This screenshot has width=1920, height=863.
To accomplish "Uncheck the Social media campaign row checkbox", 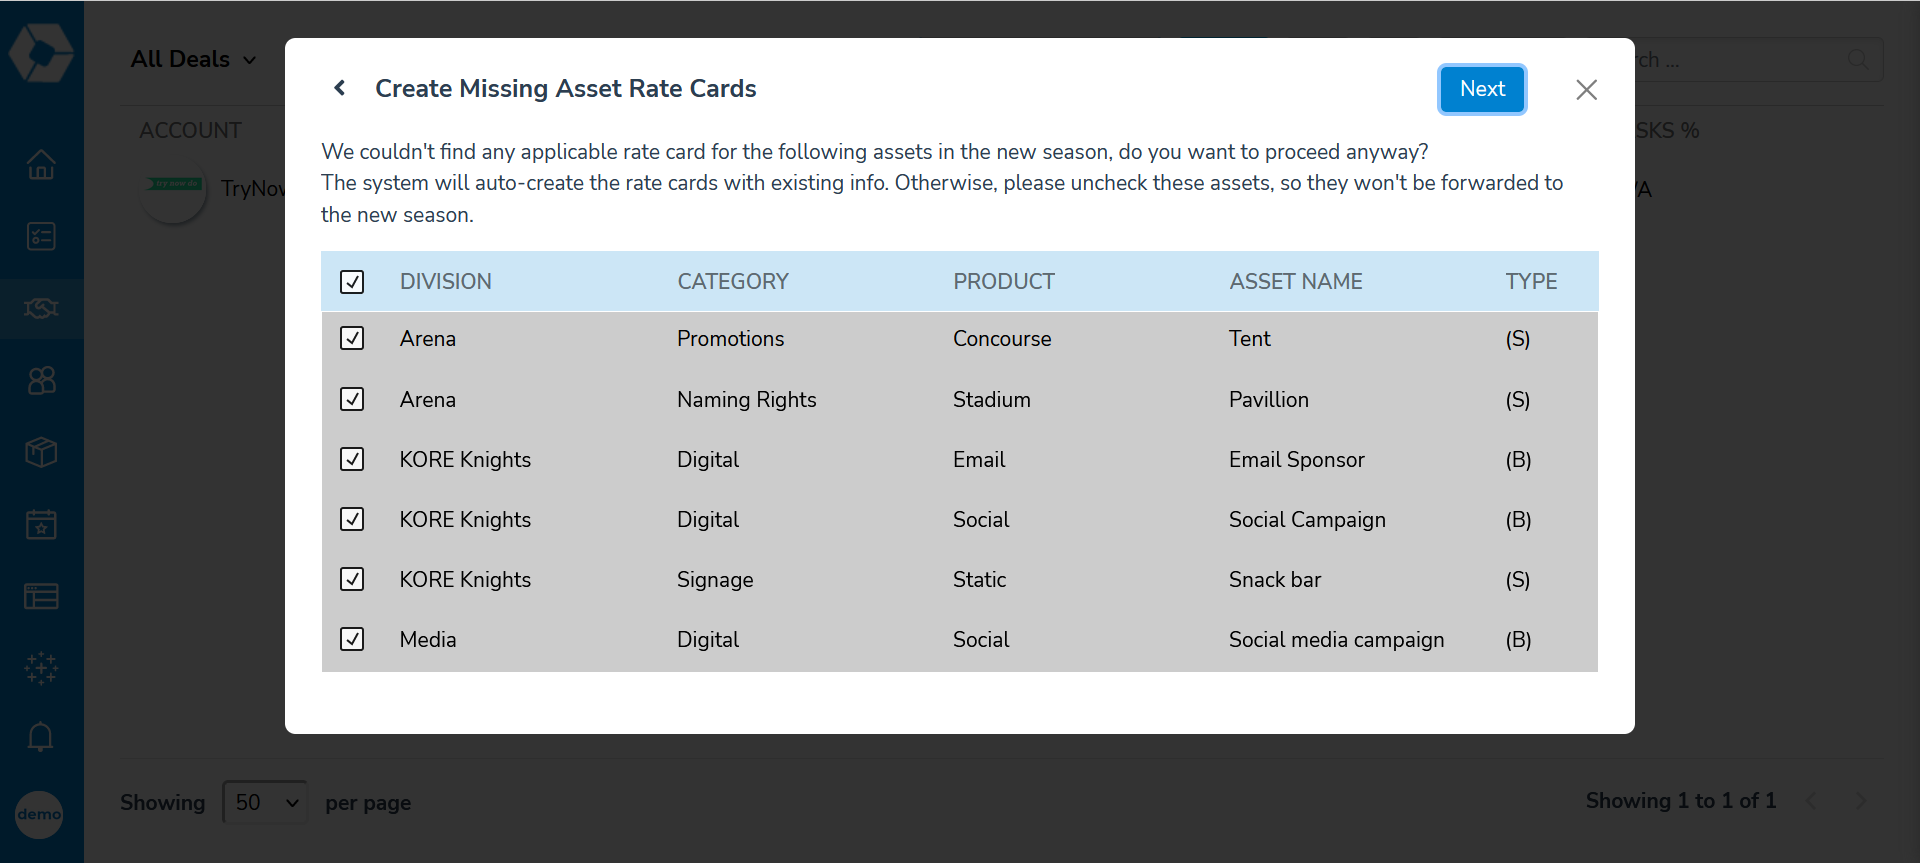I will coord(352,639).
